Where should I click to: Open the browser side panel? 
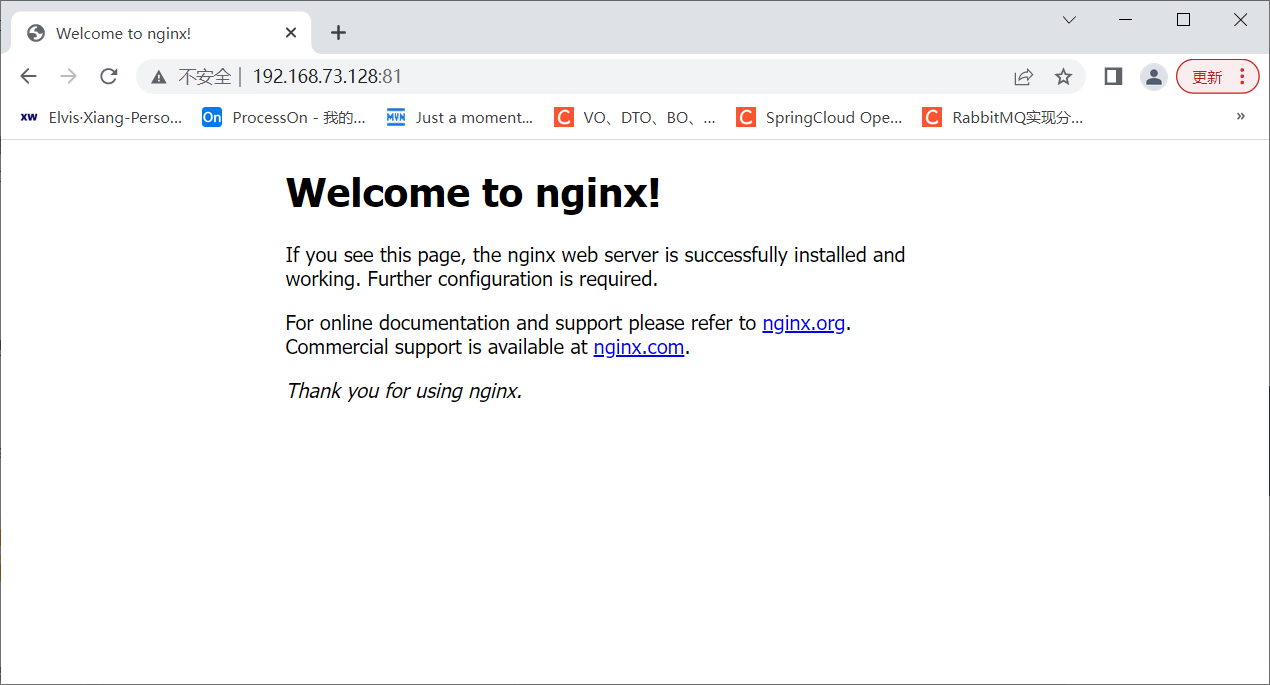[x=1113, y=76]
